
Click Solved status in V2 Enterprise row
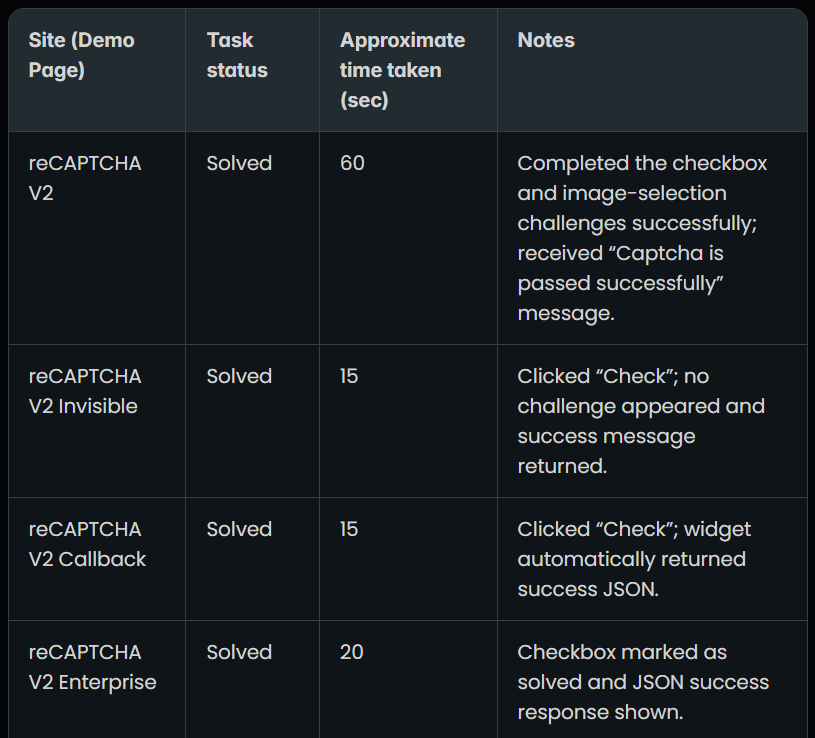click(x=239, y=652)
